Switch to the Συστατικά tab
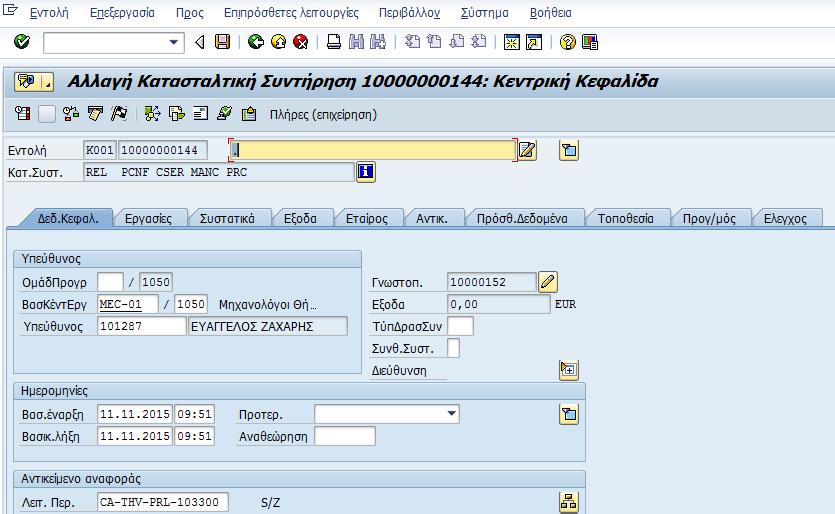 (x=227, y=218)
